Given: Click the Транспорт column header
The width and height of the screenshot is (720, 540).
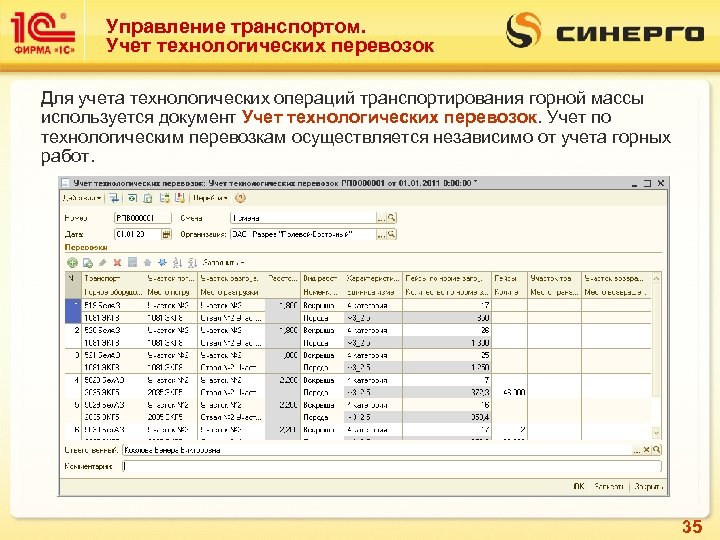Looking at the screenshot, I should pos(113,278).
